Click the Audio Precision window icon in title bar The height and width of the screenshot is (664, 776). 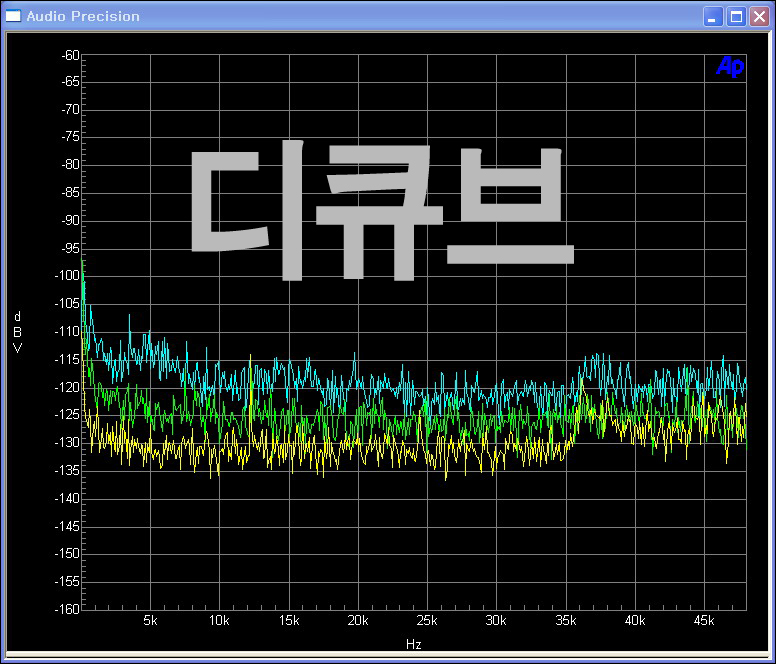click(14, 16)
